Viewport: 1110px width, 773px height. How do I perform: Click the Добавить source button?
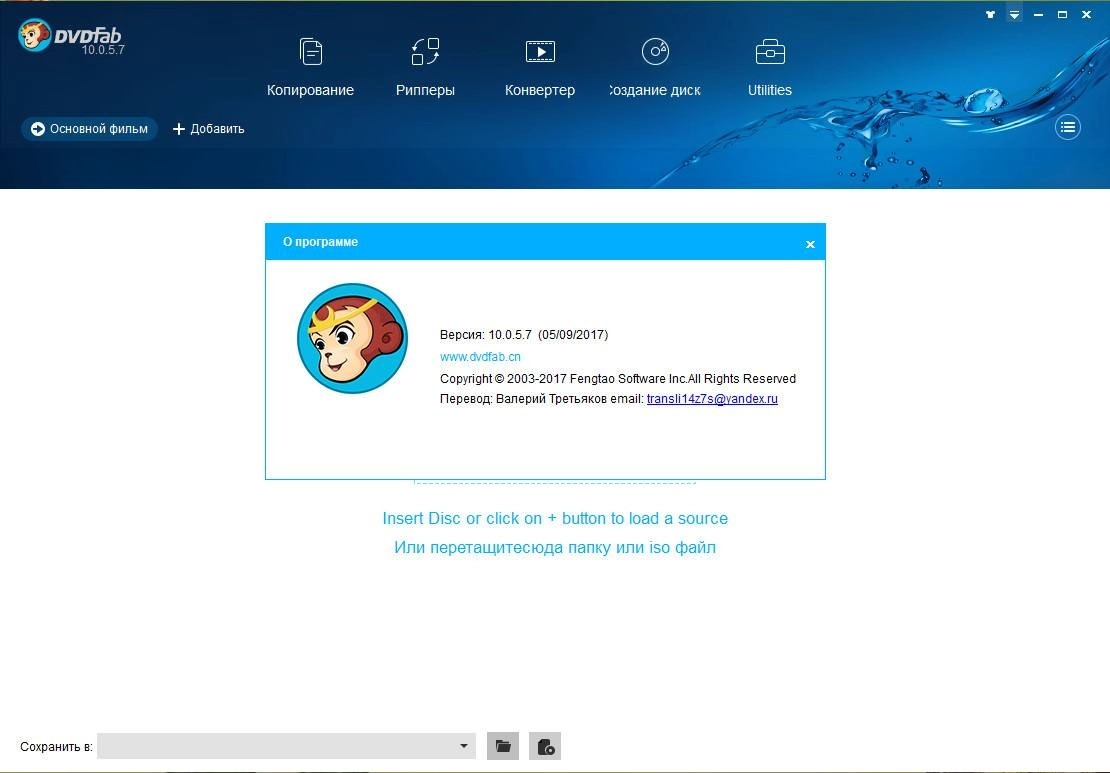(209, 129)
